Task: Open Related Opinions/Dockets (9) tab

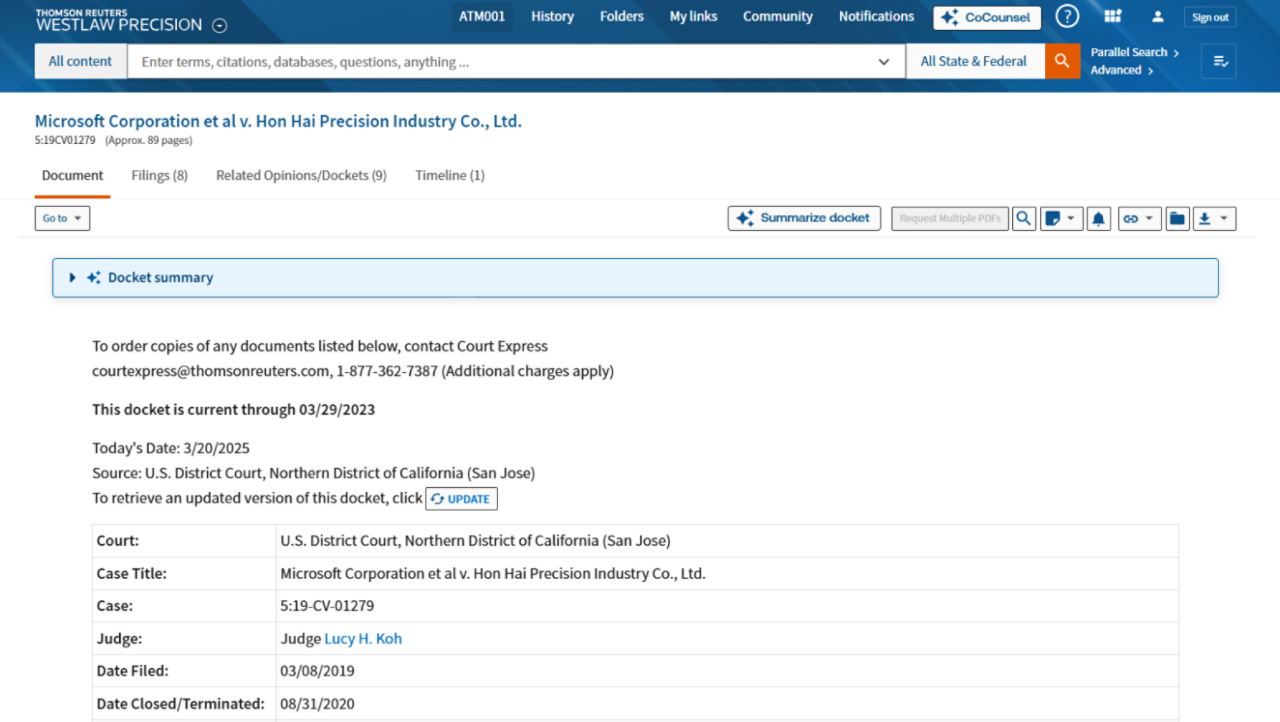Action: point(301,175)
